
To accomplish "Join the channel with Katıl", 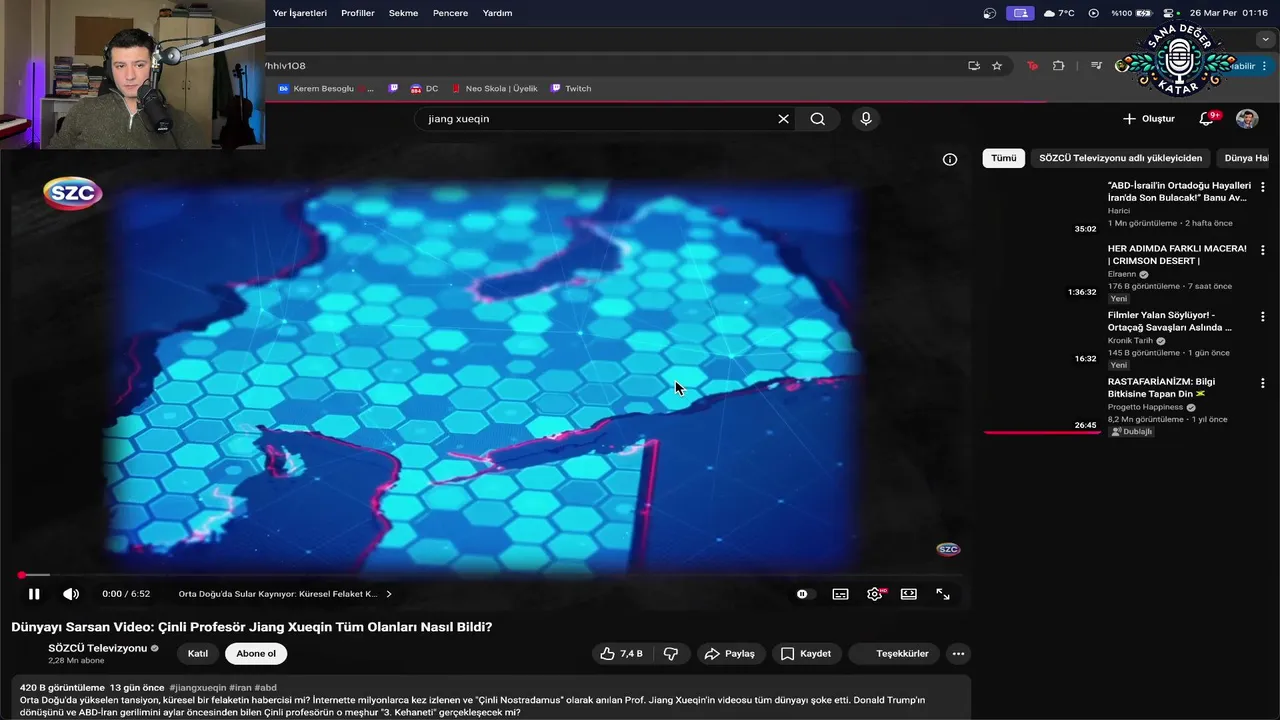I will [x=198, y=654].
